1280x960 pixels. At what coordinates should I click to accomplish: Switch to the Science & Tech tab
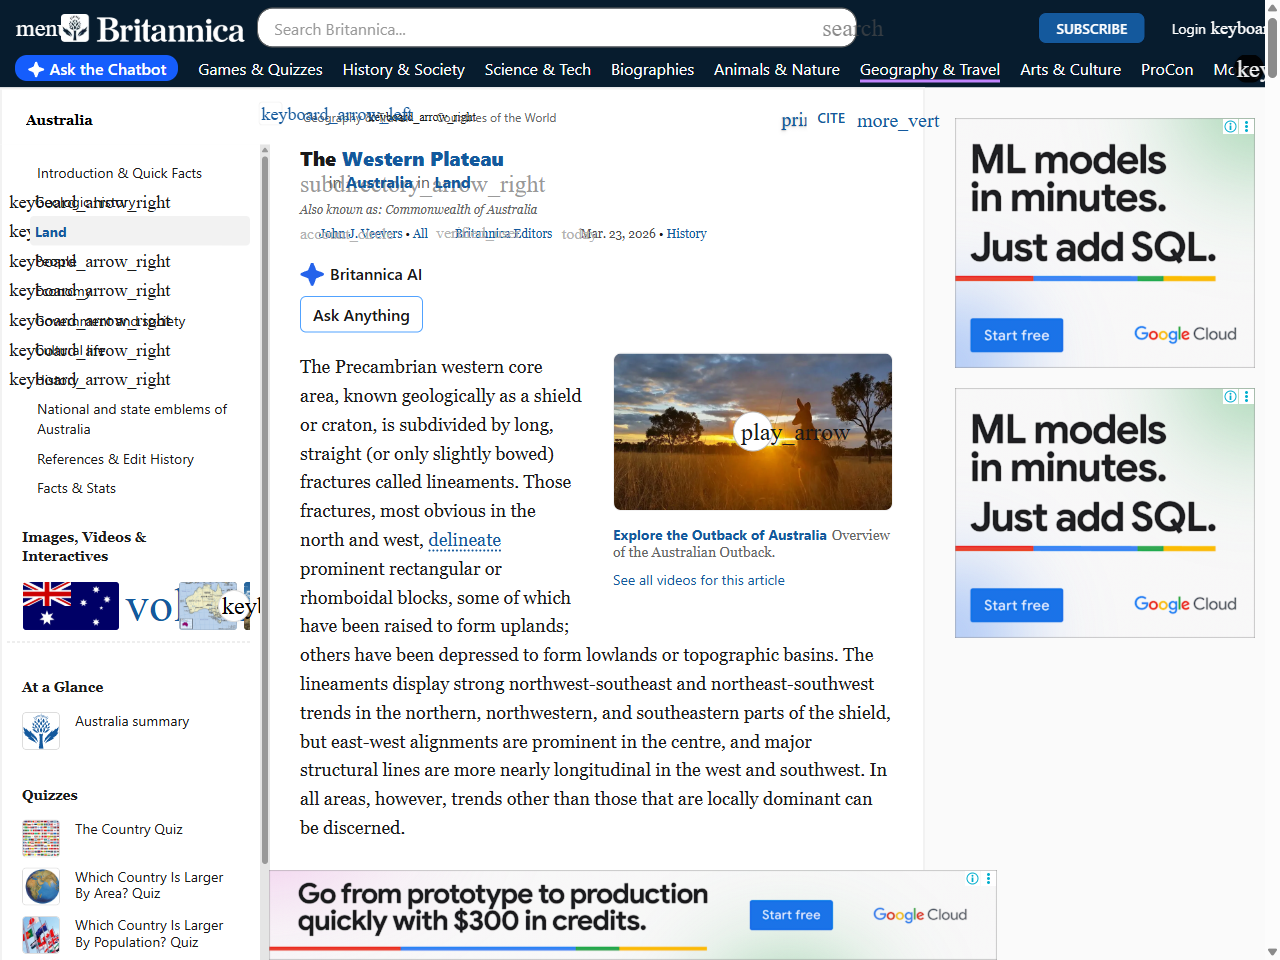click(x=538, y=70)
